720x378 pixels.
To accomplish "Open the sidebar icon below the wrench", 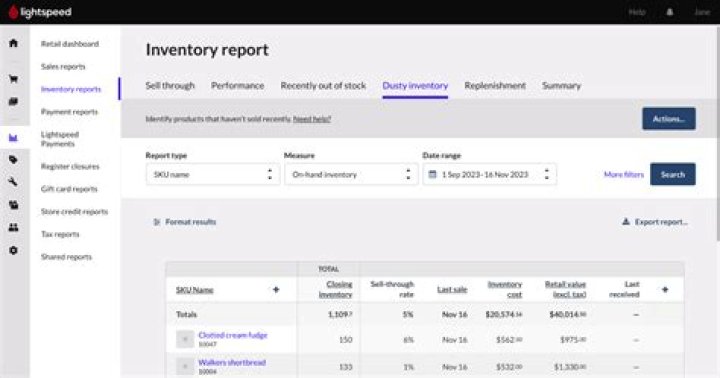I will (x=13, y=205).
